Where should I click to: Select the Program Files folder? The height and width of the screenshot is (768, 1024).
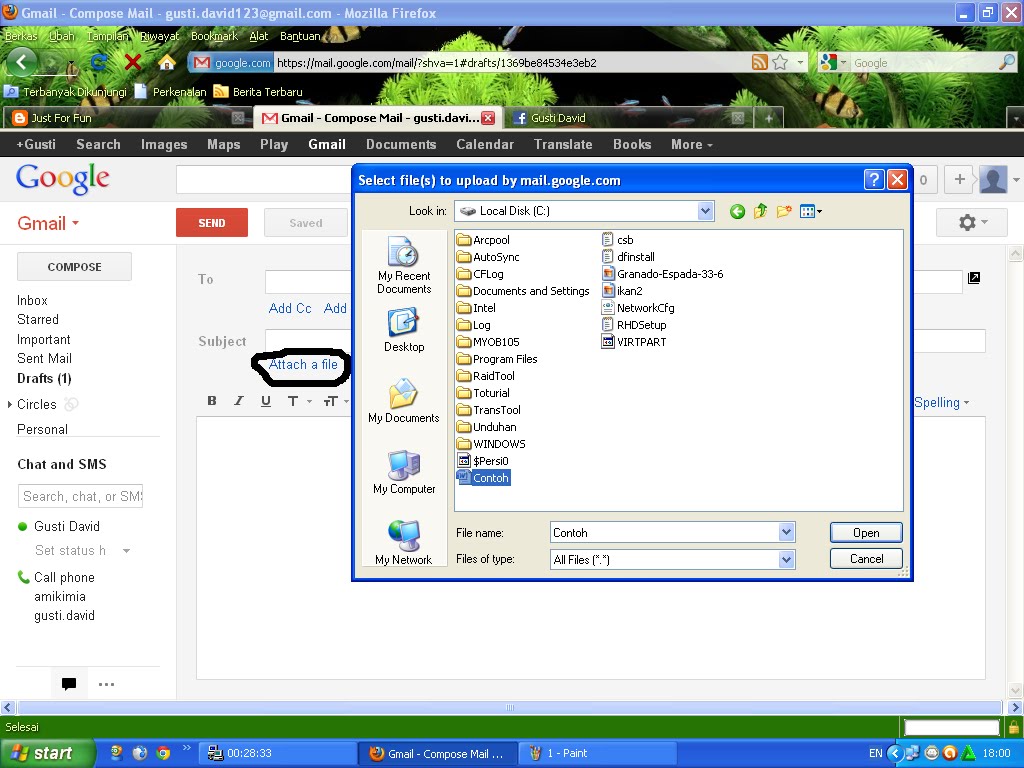[x=497, y=359]
